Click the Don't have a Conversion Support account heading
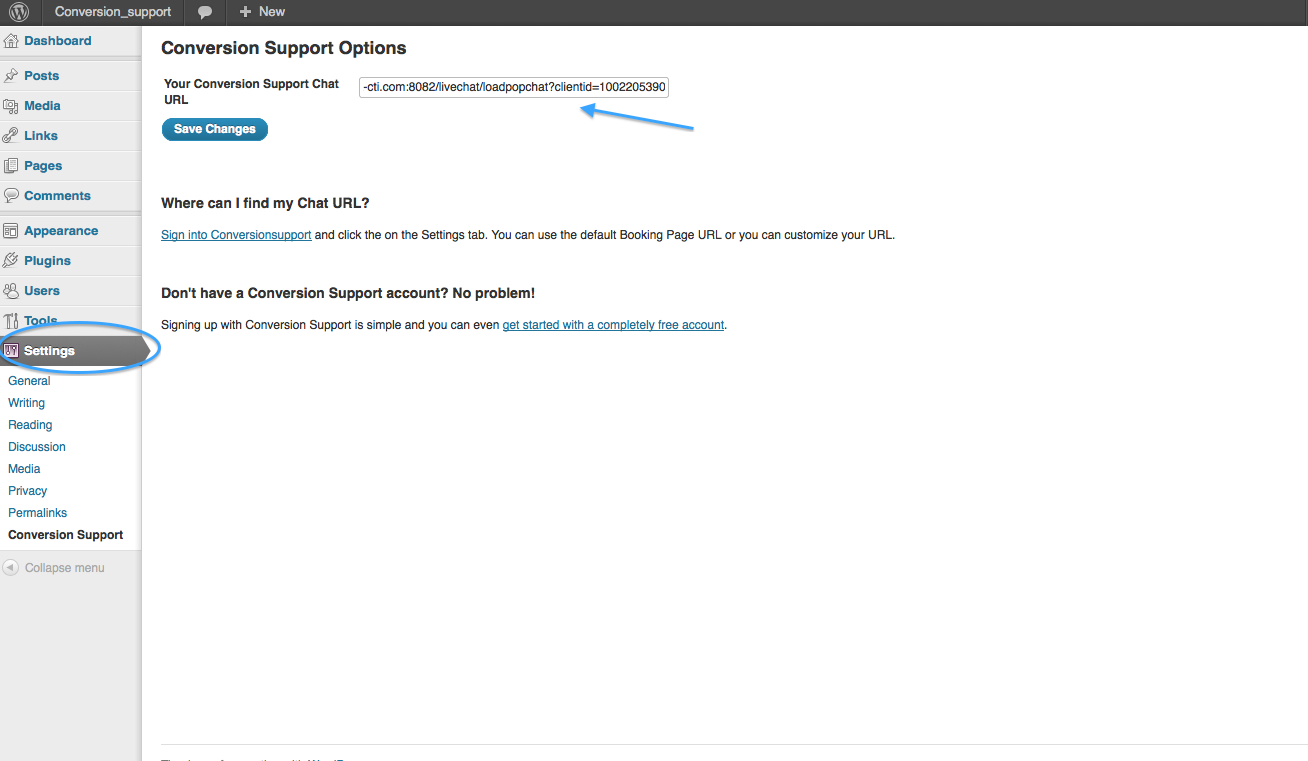The image size is (1308, 761). coord(348,293)
